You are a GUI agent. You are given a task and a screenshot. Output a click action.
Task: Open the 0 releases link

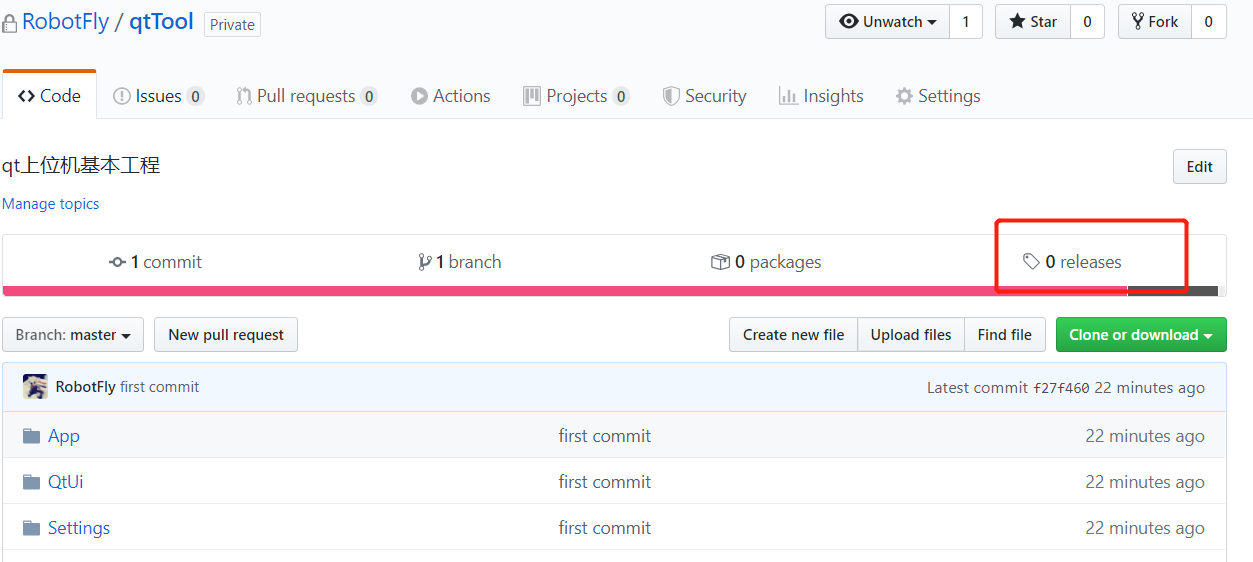coord(1072,262)
